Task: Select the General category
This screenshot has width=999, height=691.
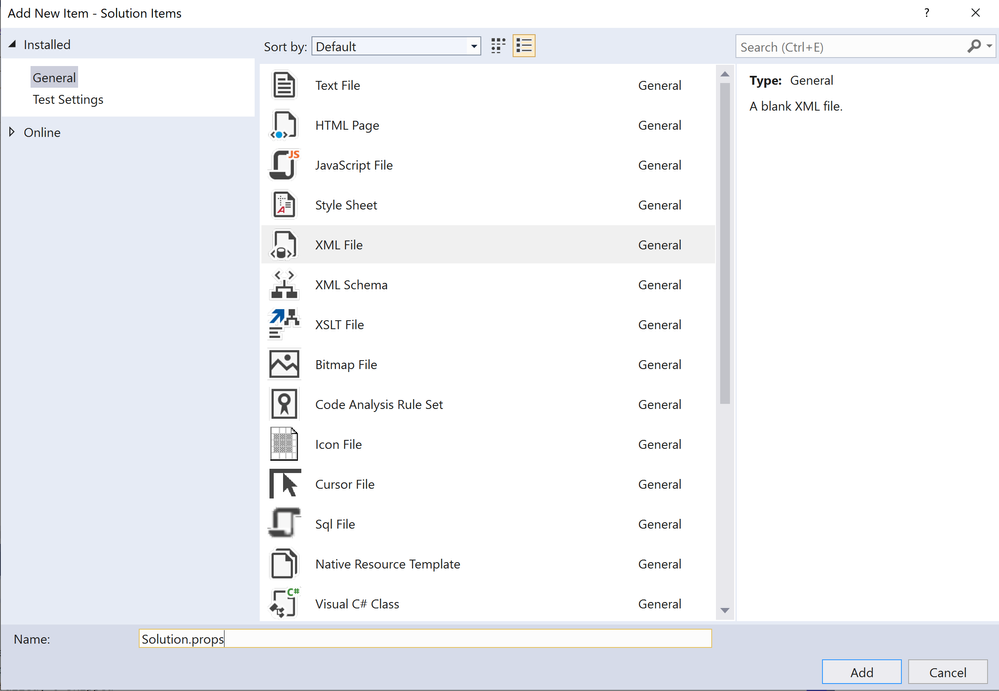Action: (54, 78)
